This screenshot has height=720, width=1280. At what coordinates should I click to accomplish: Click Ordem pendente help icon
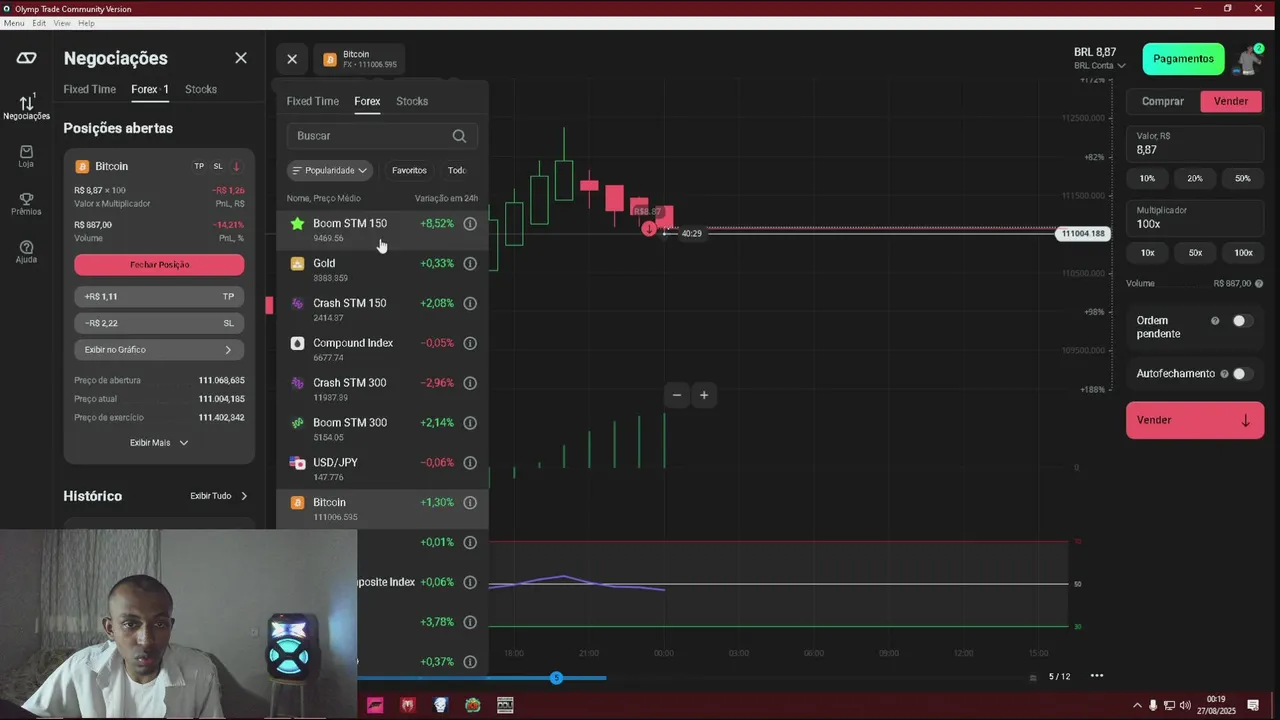(1215, 321)
